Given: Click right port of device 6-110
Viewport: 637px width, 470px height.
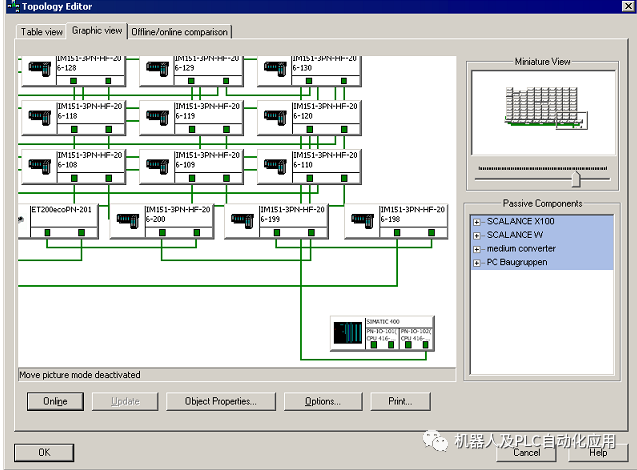Looking at the screenshot, I should coord(344,178).
